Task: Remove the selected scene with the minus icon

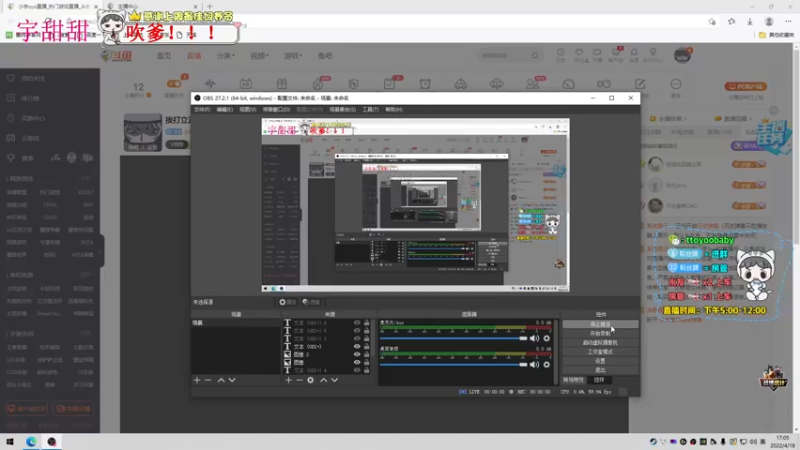Action: (x=208, y=380)
